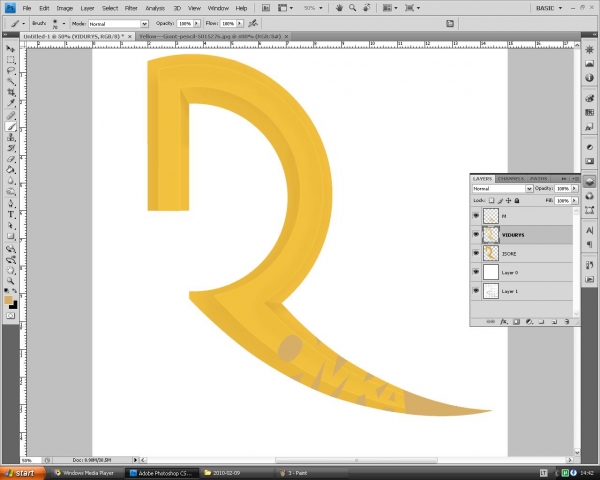Open the BASIC workspace dropdown
This screenshot has width=600, height=480.
549,8
